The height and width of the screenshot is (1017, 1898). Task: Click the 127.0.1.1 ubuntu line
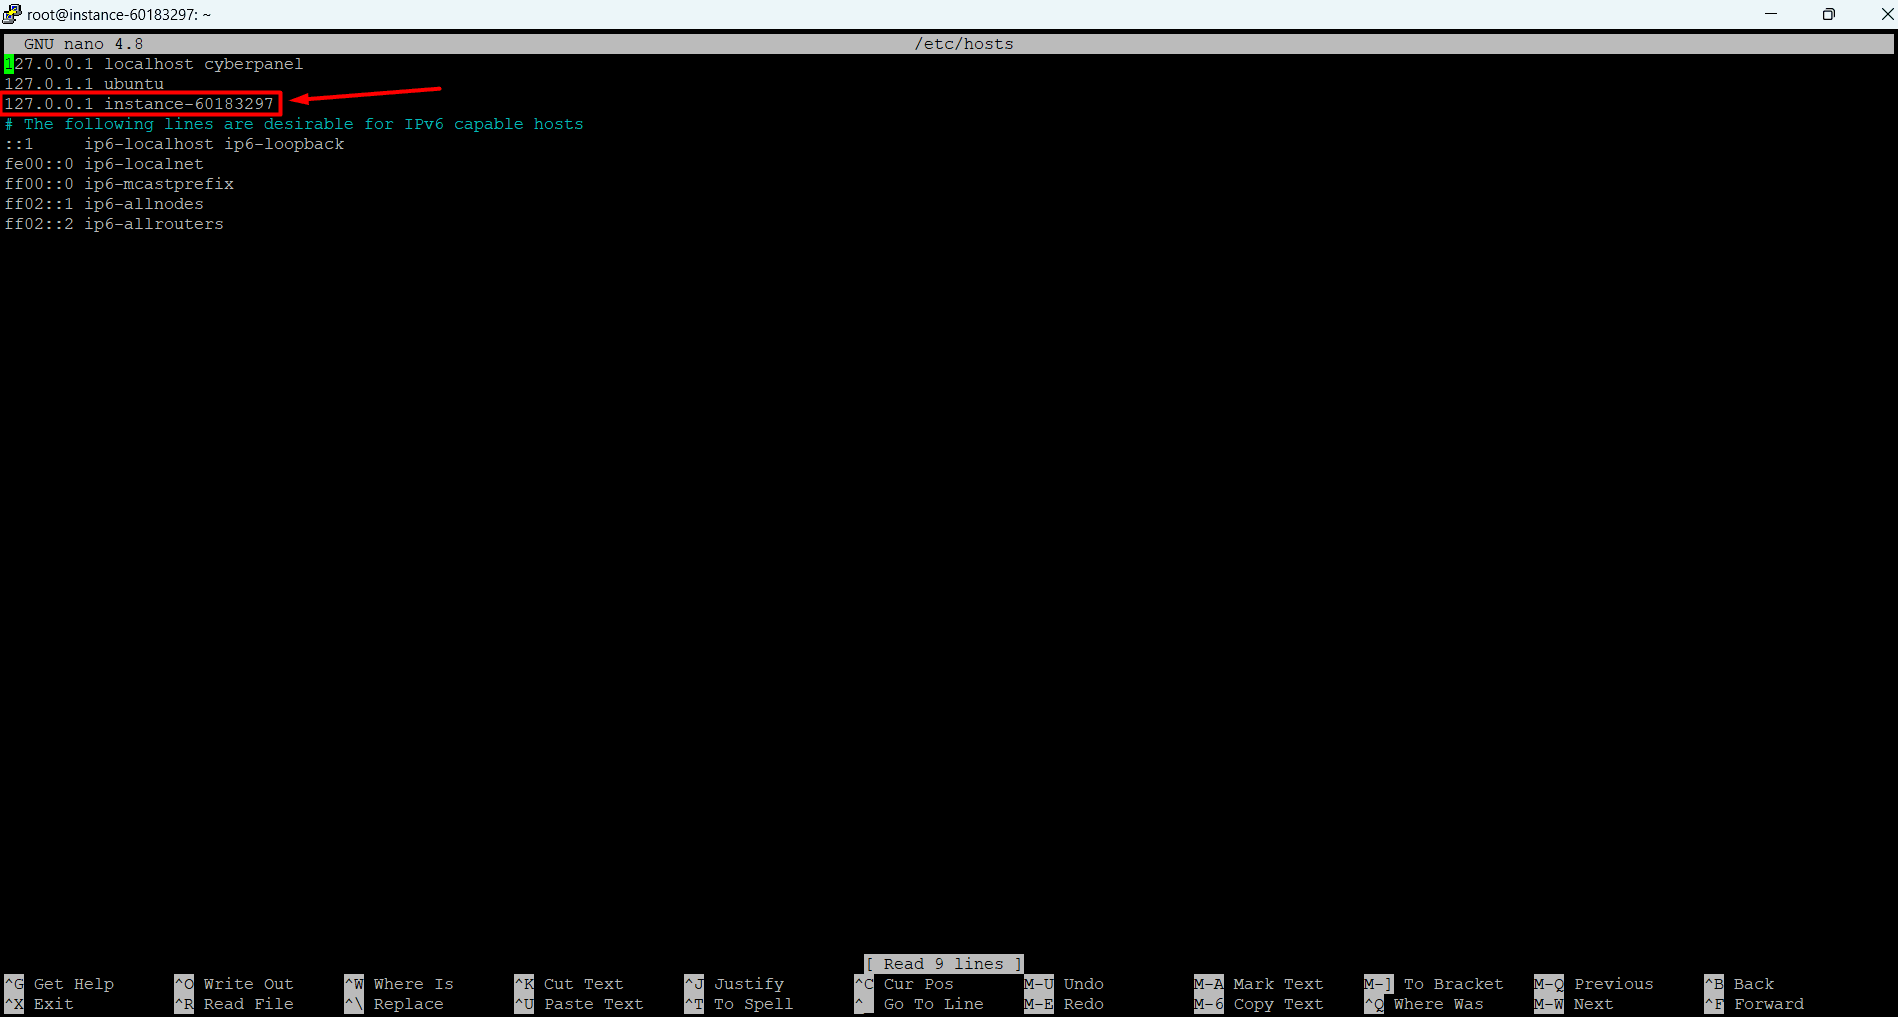(x=84, y=84)
